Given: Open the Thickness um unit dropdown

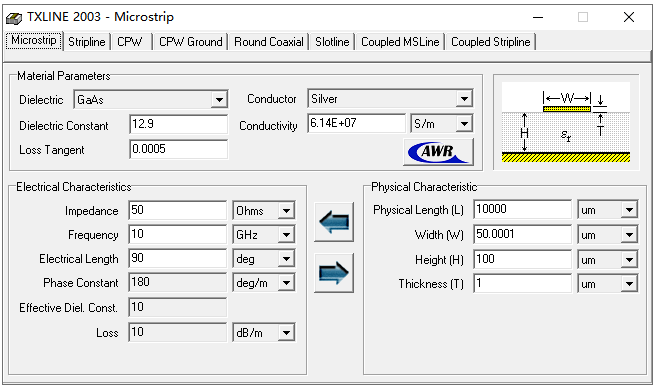Looking at the screenshot, I should coord(629,284).
